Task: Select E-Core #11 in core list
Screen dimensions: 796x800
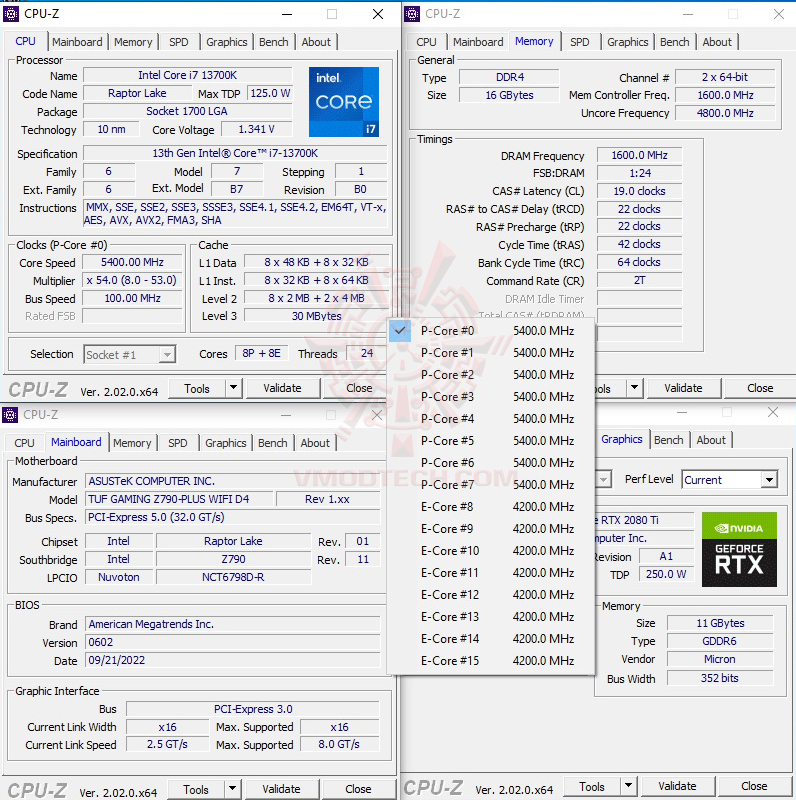Action: coord(491,572)
